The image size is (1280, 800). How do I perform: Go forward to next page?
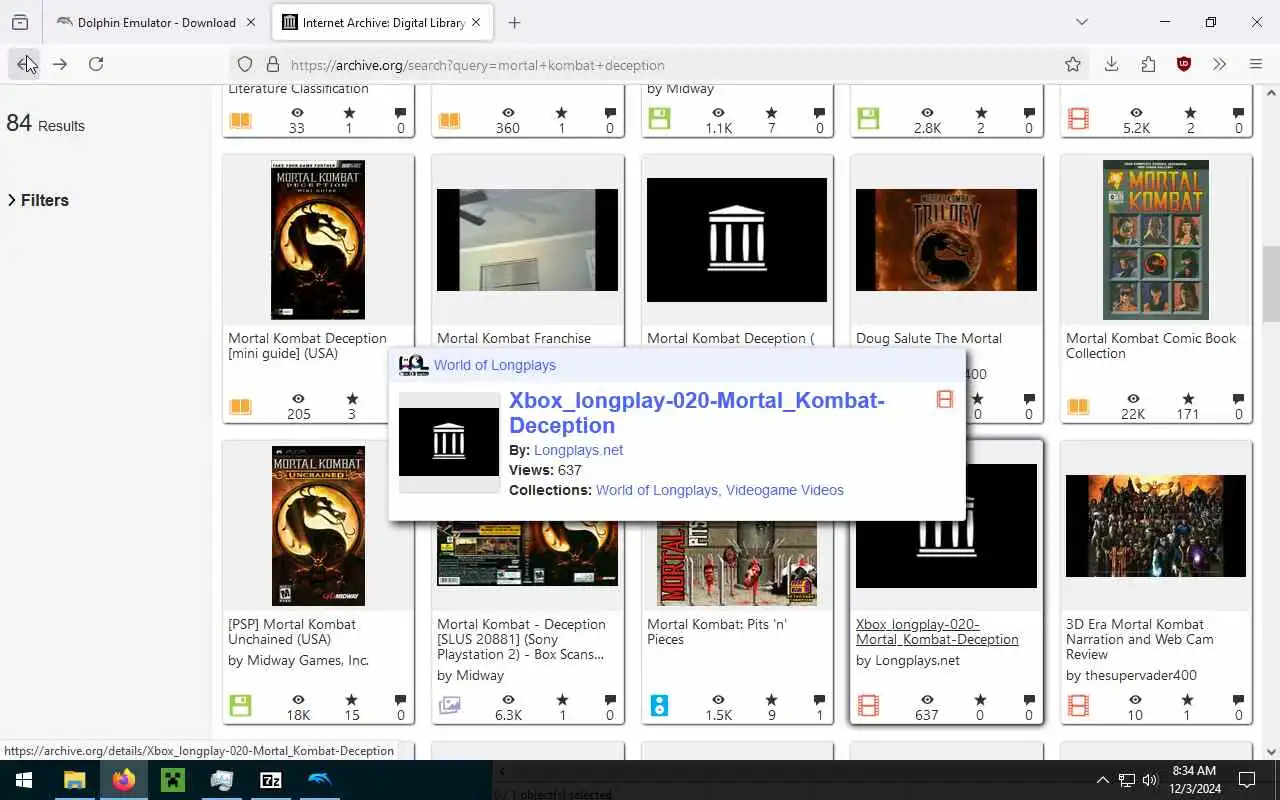coord(60,64)
